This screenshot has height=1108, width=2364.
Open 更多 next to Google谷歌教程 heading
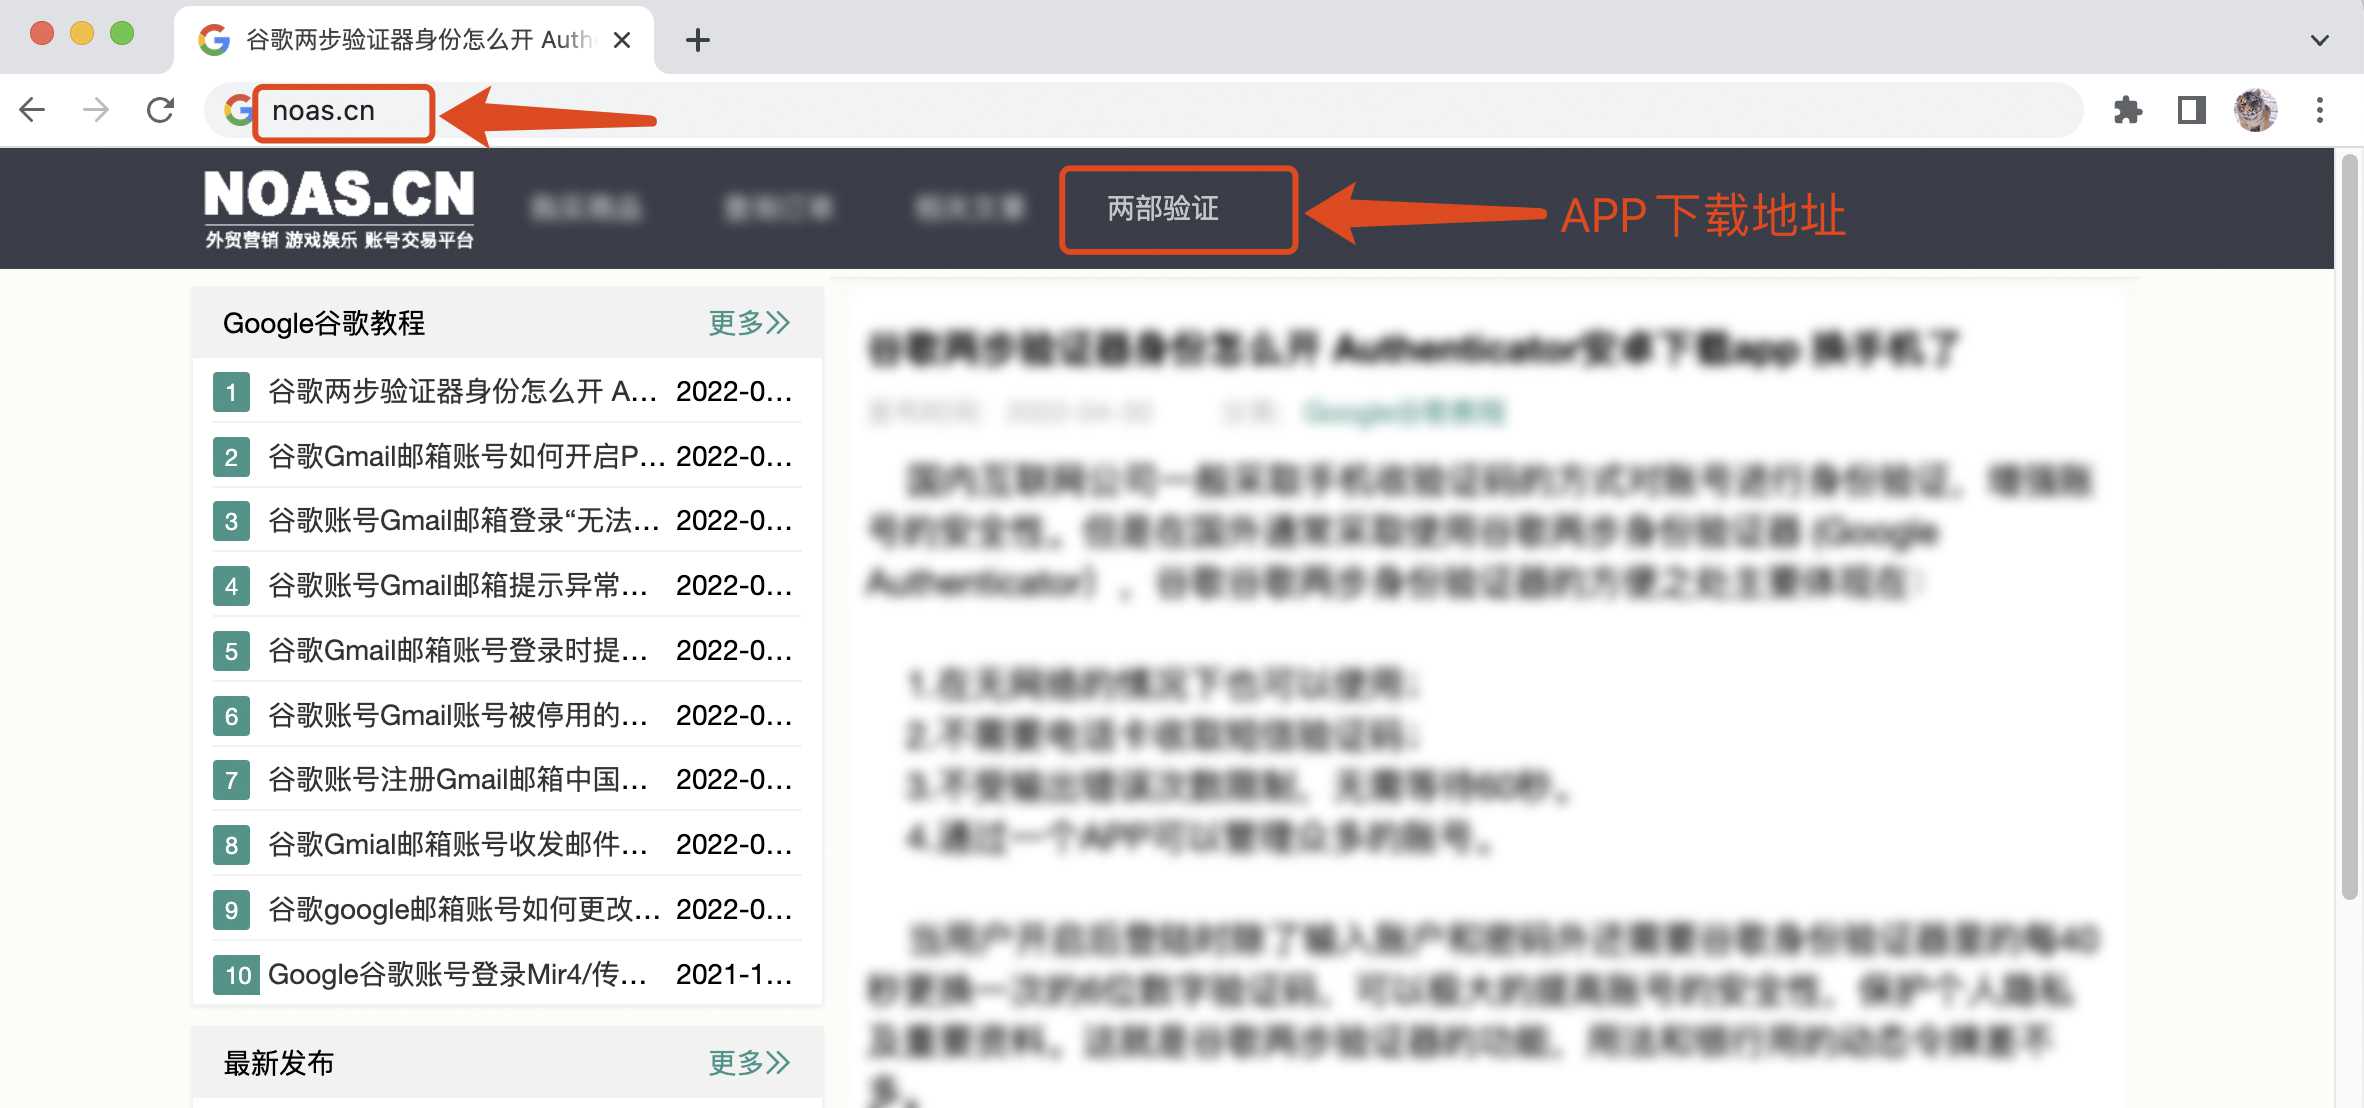749,322
